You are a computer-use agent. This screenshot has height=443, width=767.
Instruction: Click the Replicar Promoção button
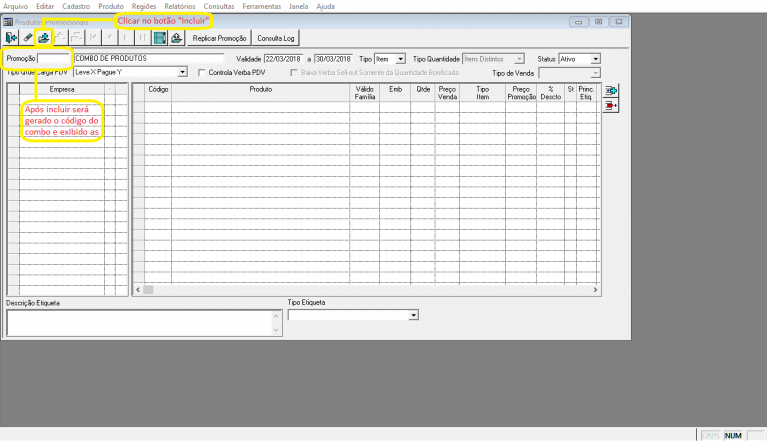[219, 38]
